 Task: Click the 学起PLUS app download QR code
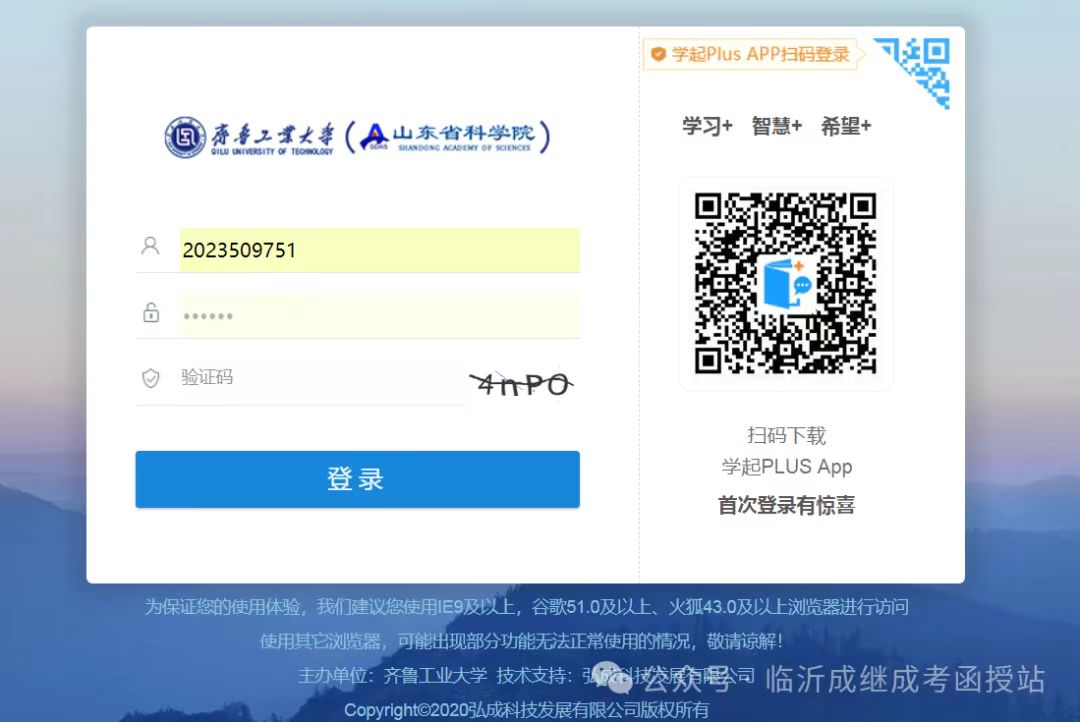[785, 283]
